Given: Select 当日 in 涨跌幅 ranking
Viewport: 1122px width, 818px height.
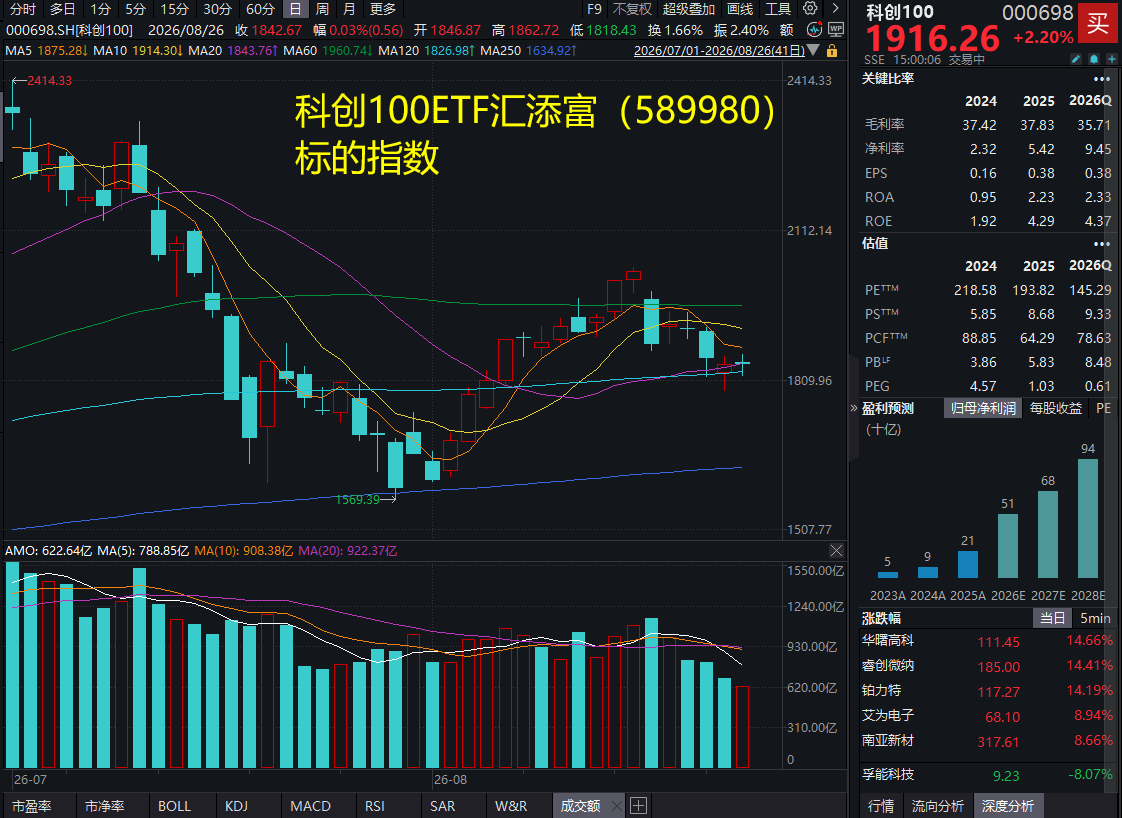Looking at the screenshot, I should click(x=1052, y=618).
